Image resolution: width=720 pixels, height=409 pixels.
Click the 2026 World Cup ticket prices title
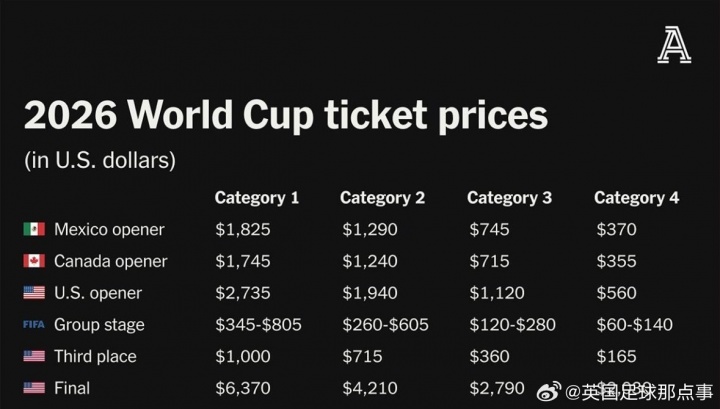[286, 116]
